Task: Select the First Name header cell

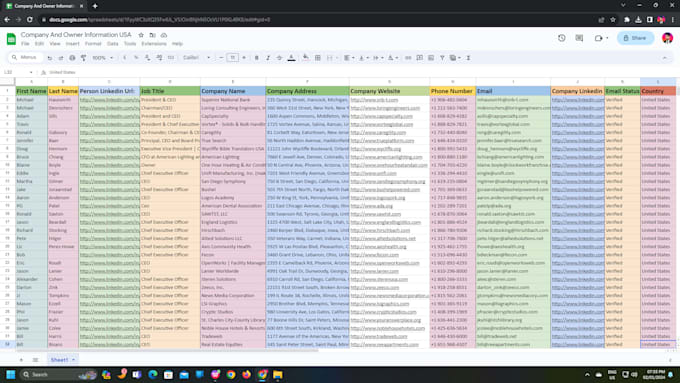Action: [x=31, y=91]
